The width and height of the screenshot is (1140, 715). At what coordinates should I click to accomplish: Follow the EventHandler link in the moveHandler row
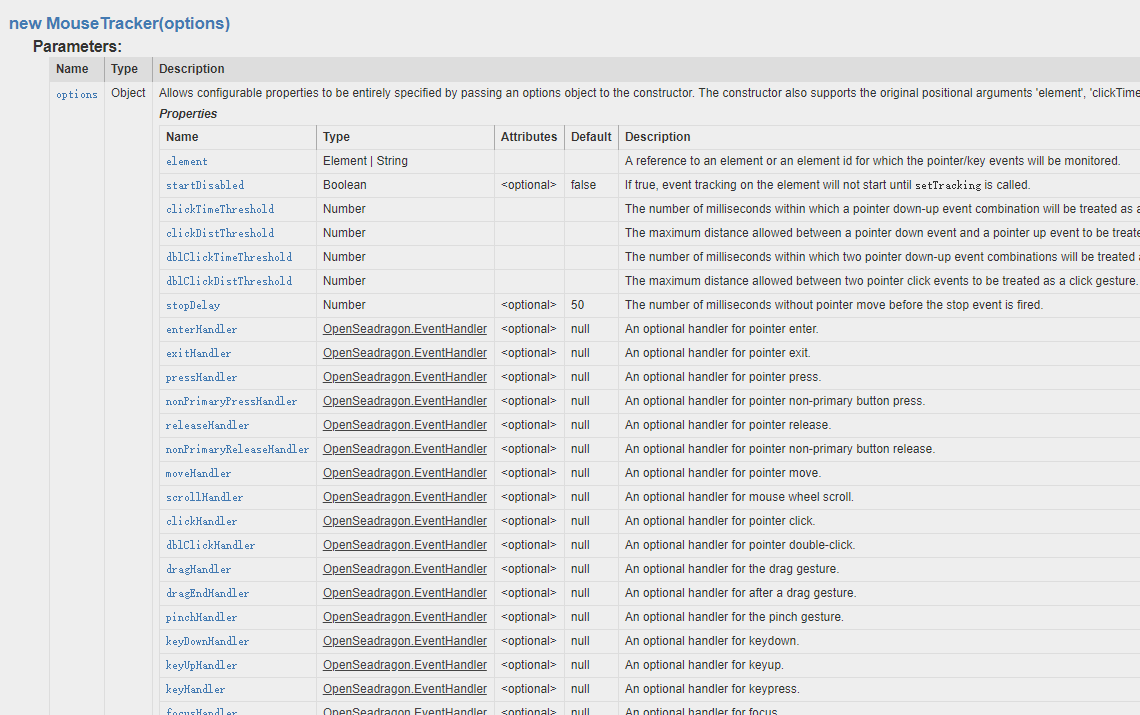(x=404, y=473)
